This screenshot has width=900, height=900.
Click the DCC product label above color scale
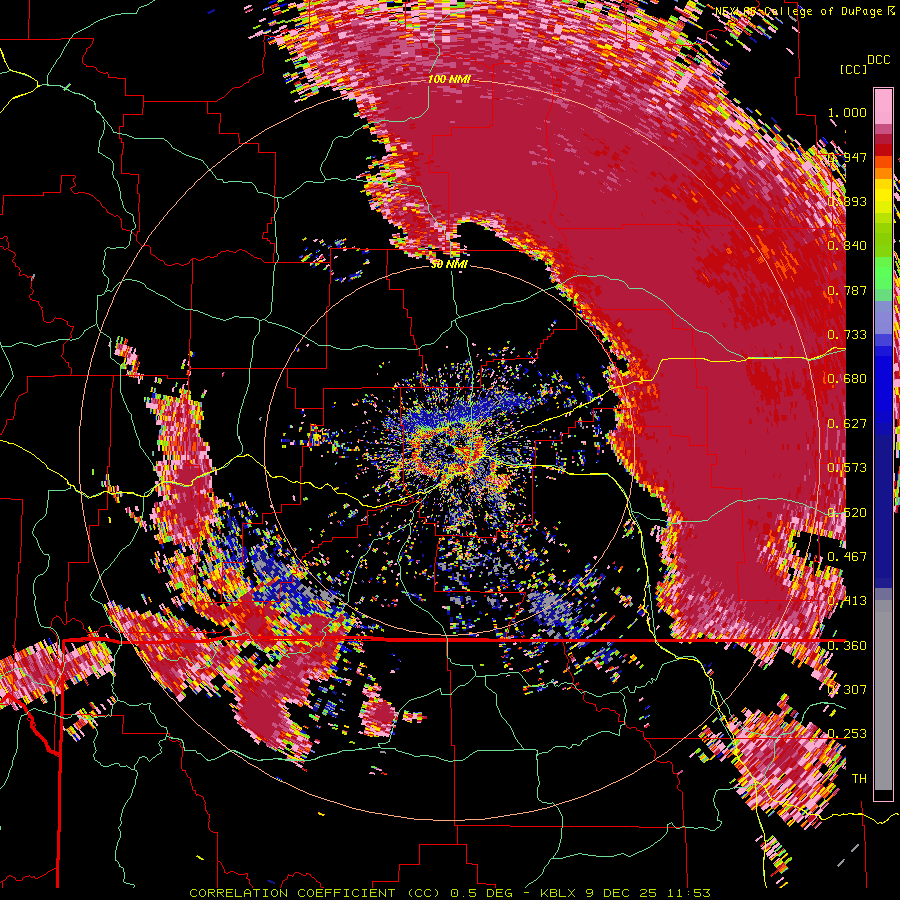coord(878,60)
